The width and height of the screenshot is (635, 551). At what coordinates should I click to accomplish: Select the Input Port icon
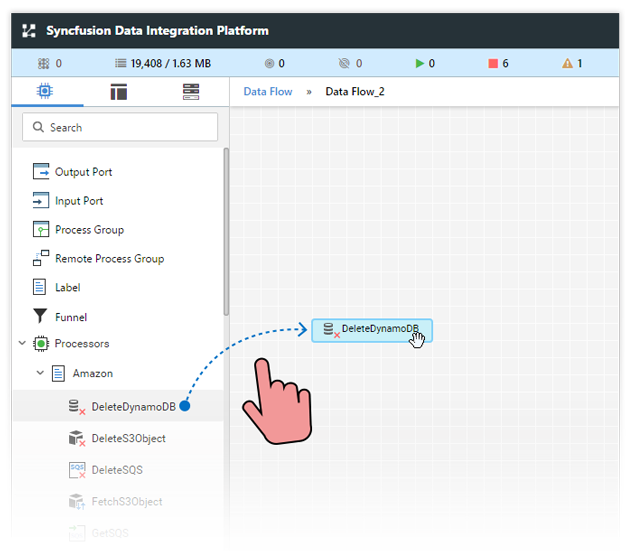(x=41, y=200)
